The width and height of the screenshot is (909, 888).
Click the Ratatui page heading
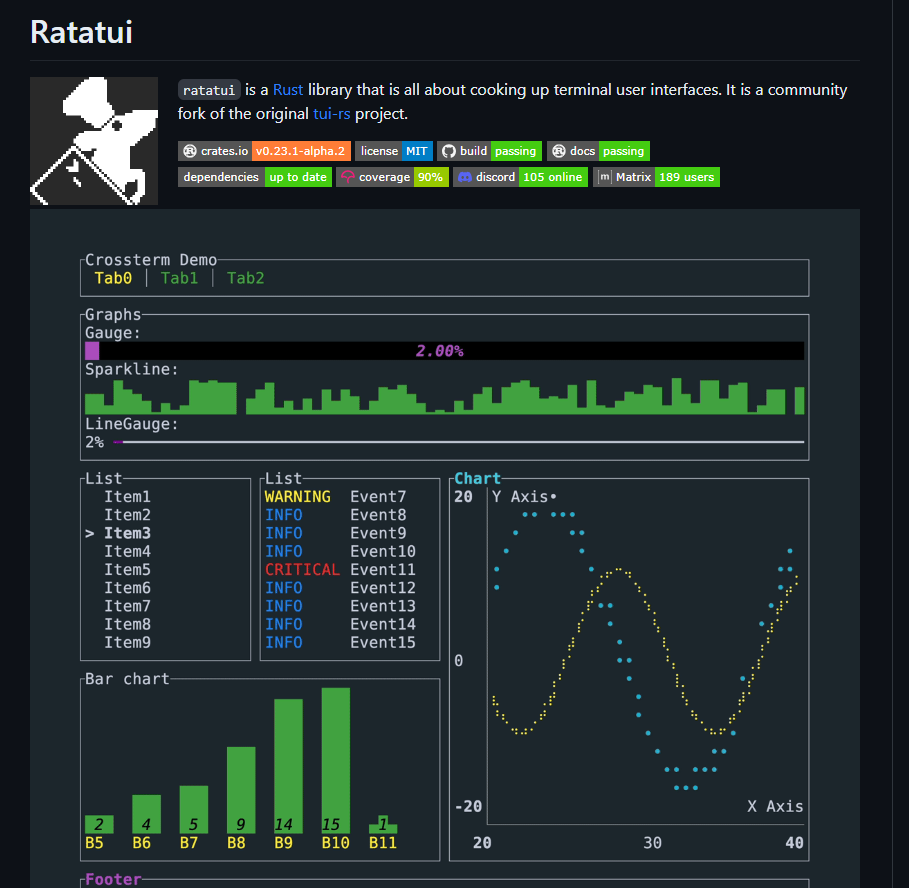(x=81, y=32)
